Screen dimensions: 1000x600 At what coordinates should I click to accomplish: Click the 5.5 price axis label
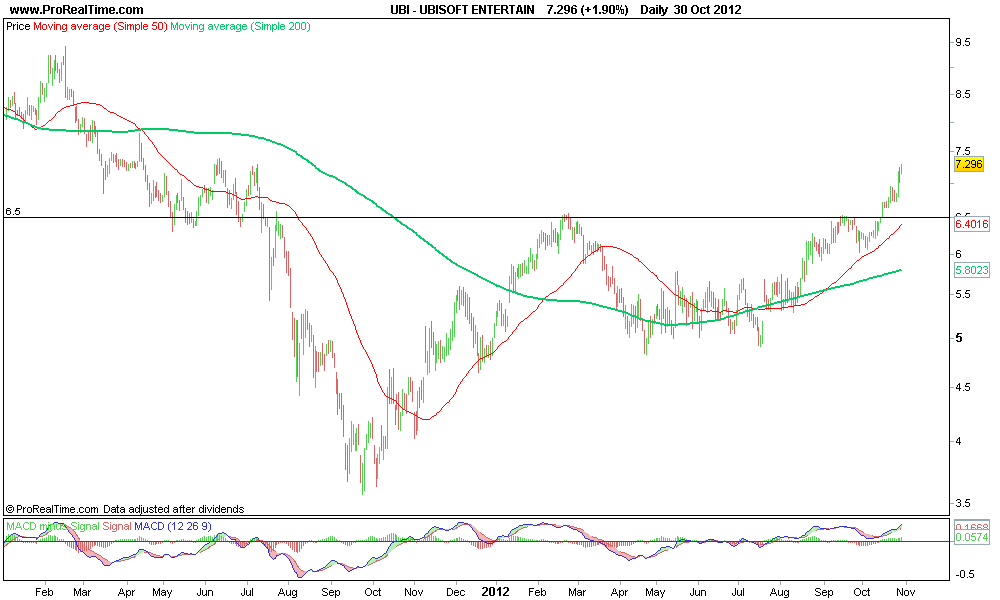pos(962,294)
